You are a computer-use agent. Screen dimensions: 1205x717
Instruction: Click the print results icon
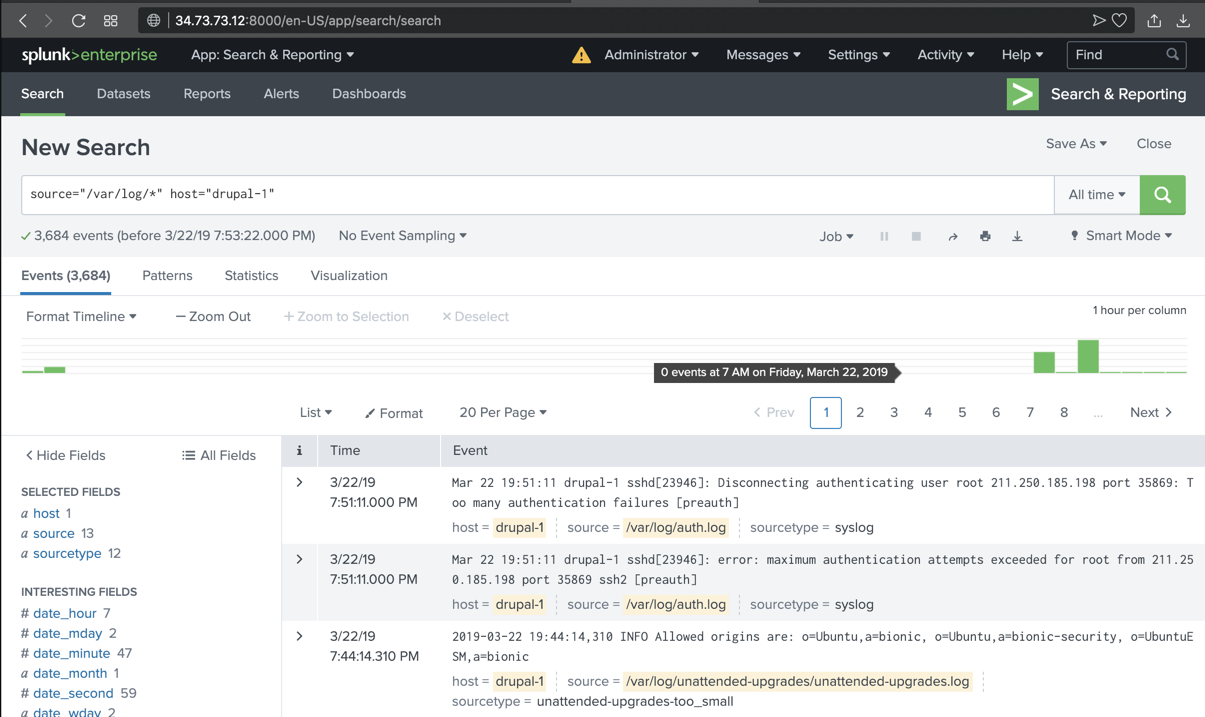click(x=985, y=237)
